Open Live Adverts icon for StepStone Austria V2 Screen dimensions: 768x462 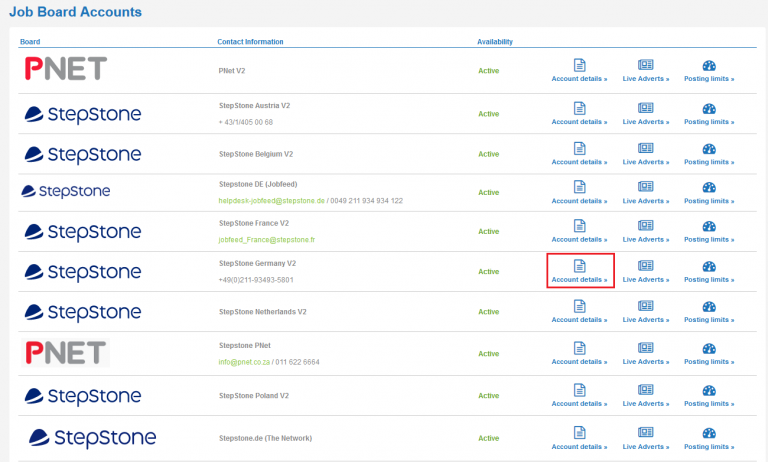[645, 108]
